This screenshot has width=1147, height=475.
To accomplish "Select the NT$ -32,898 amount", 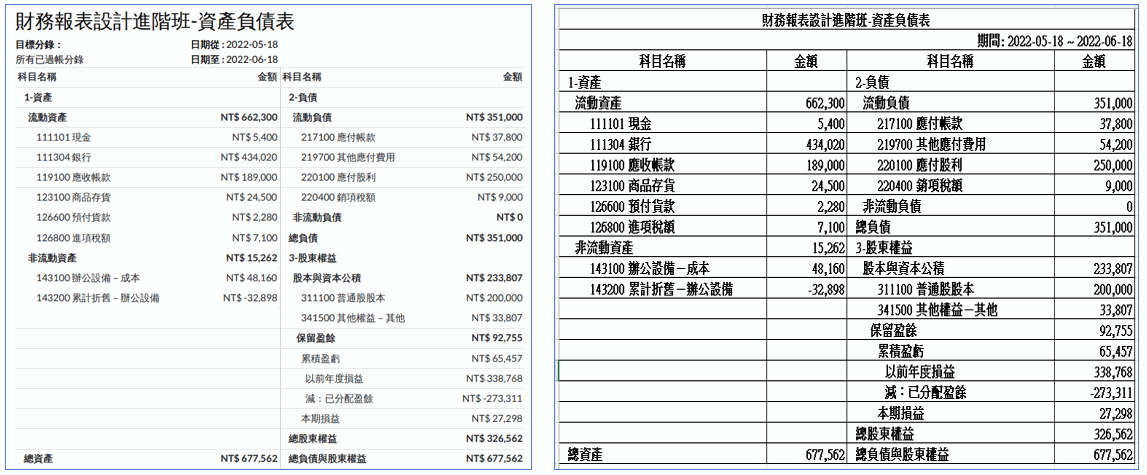I will tap(250, 298).
